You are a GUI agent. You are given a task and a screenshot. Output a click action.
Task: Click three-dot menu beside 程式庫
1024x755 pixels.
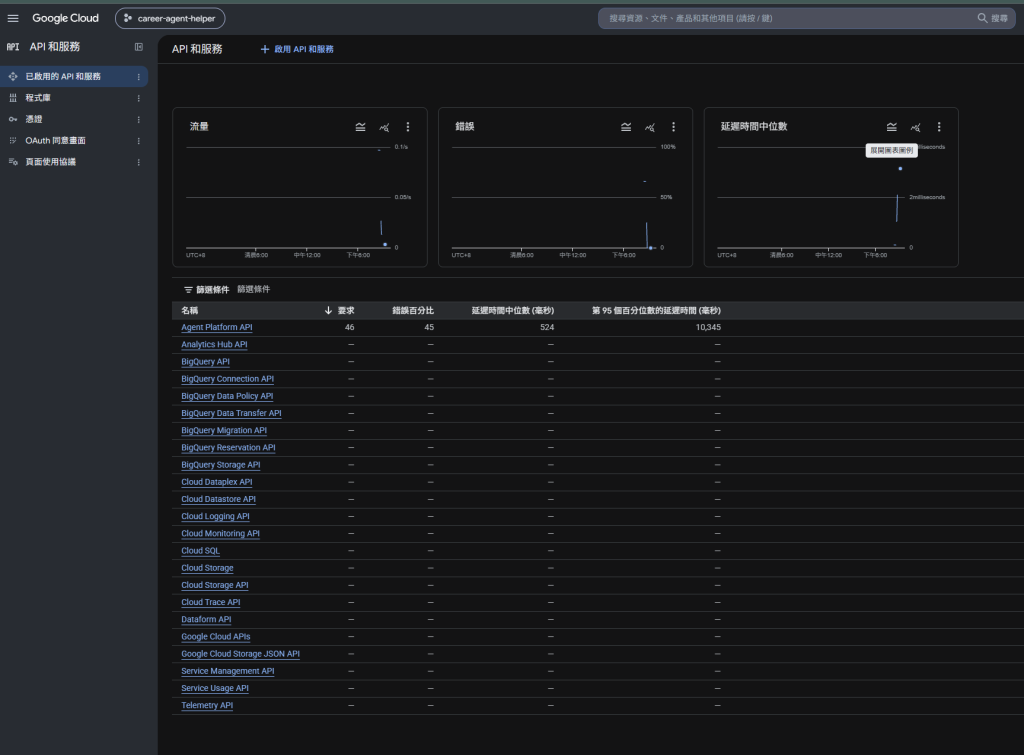point(138,98)
